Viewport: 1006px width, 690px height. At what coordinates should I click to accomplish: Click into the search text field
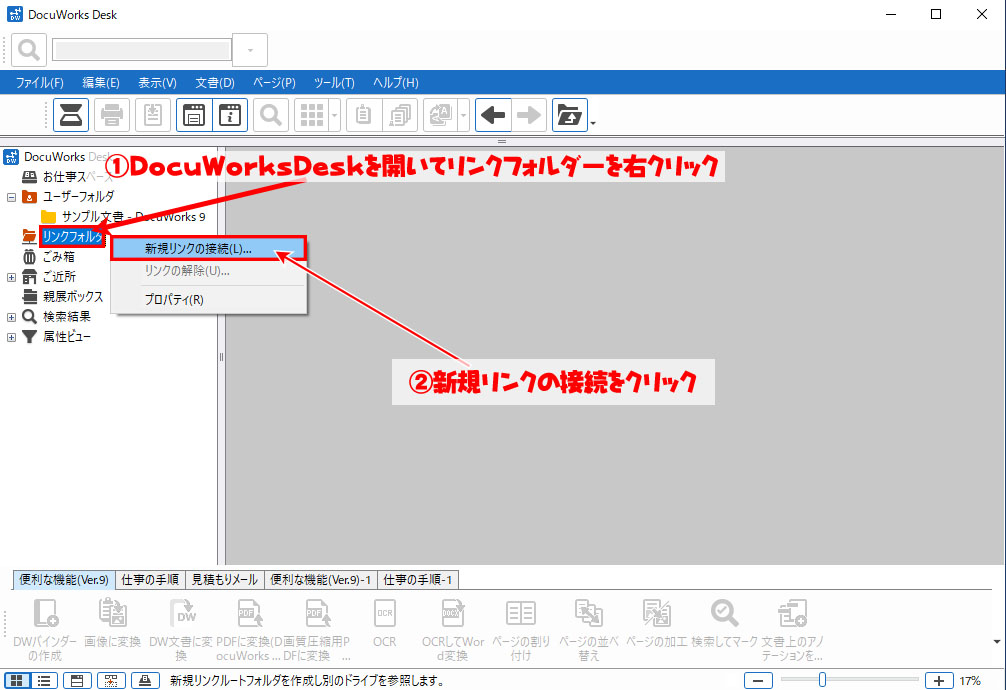[x=142, y=49]
